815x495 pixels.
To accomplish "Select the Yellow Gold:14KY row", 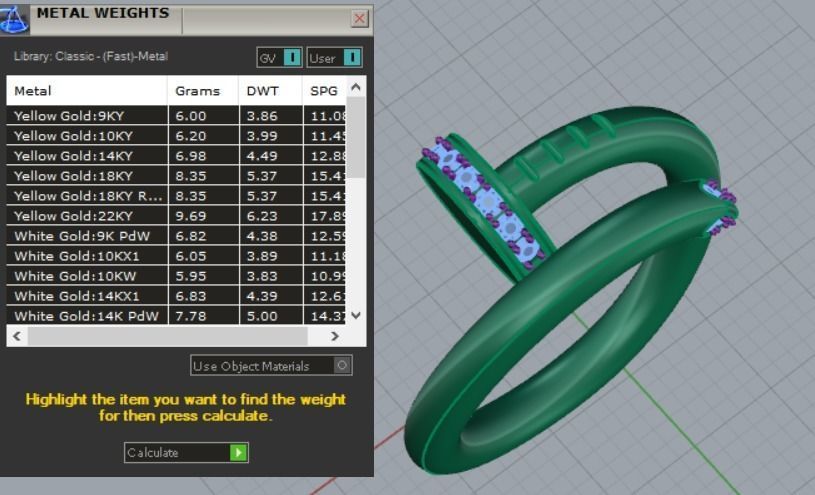I will tap(176, 155).
